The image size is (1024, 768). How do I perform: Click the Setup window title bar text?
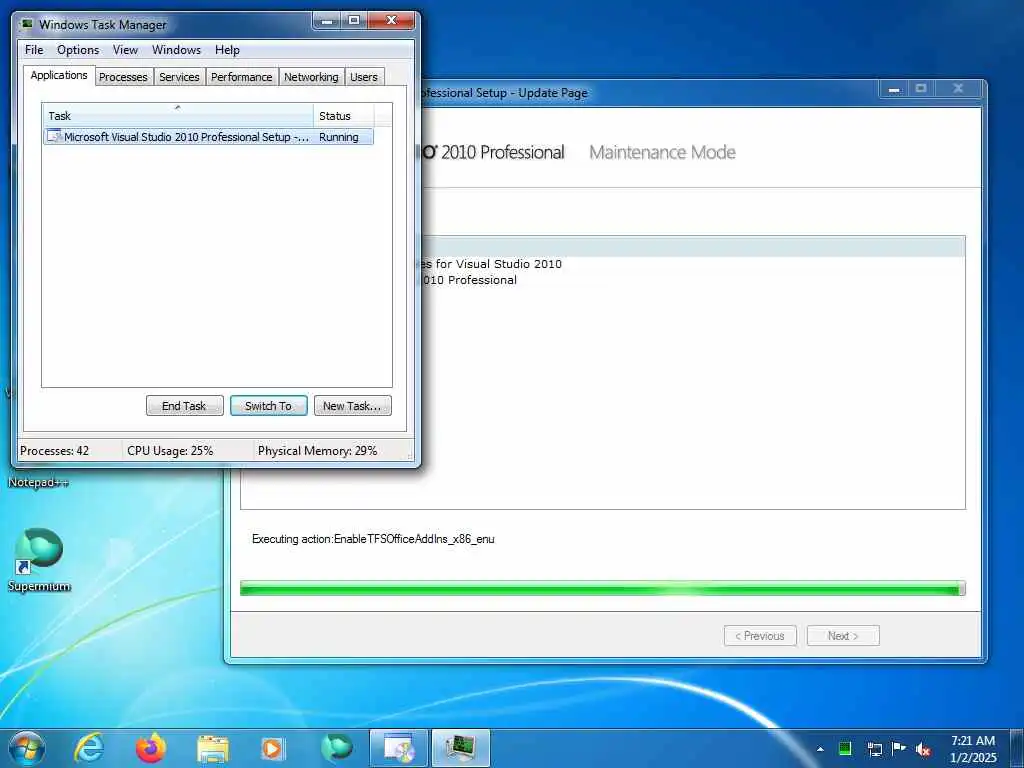tap(504, 93)
